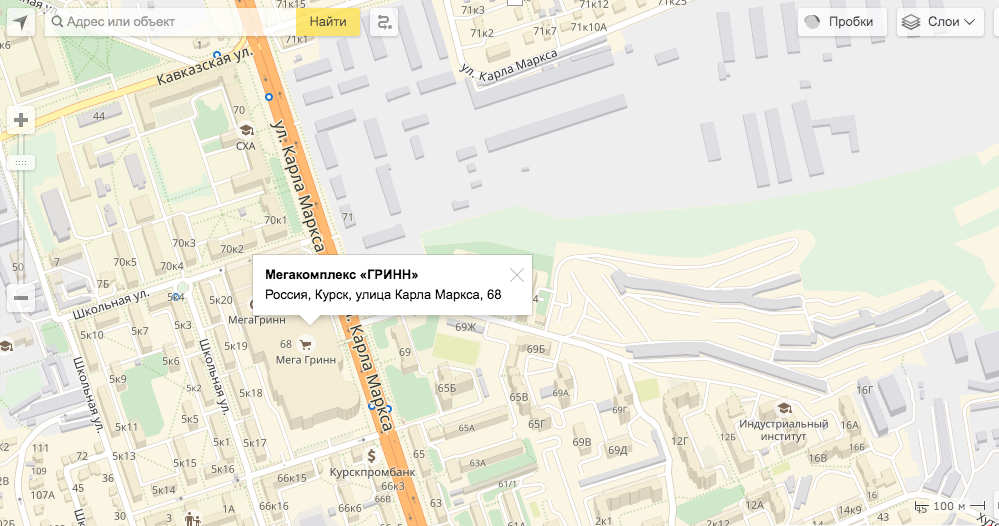Click building number 71к10А
The width and height of the screenshot is (999, 526).
(589, 27)
